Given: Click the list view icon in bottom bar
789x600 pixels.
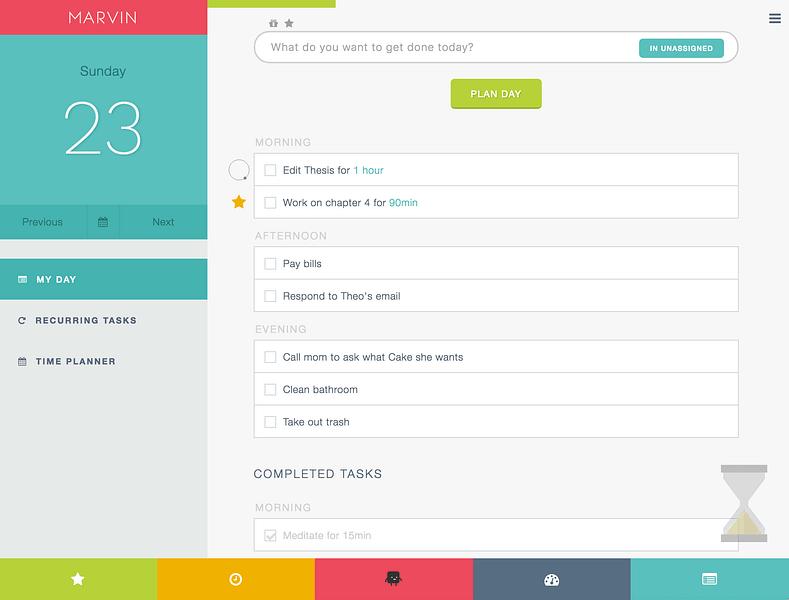Looking at the screenshot, I should pyautogui.click(x=709, y=579).
